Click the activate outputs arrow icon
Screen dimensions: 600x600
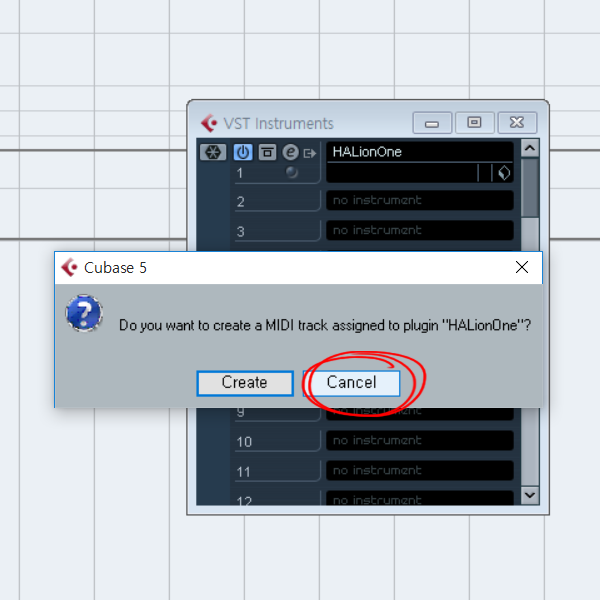(x=310, y=153)
